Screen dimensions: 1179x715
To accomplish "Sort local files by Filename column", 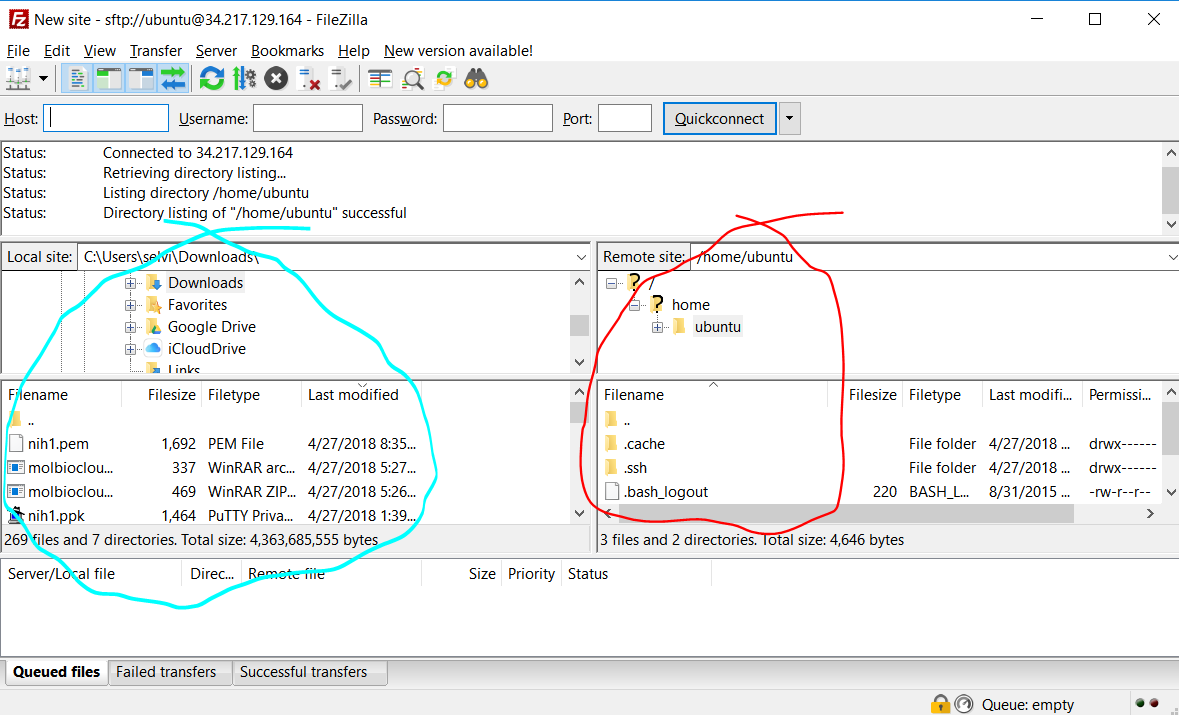I will pyautogui.click(x=62, y=395).
